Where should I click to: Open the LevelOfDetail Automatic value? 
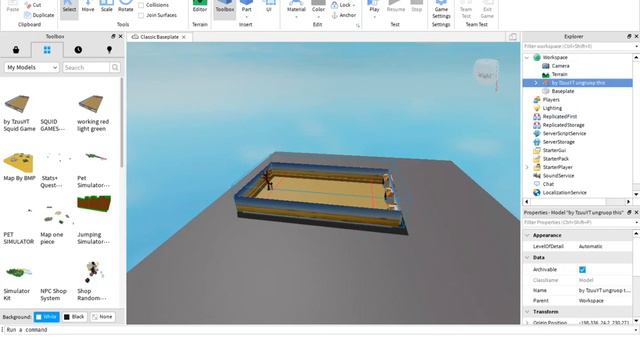tap(605, 247)
